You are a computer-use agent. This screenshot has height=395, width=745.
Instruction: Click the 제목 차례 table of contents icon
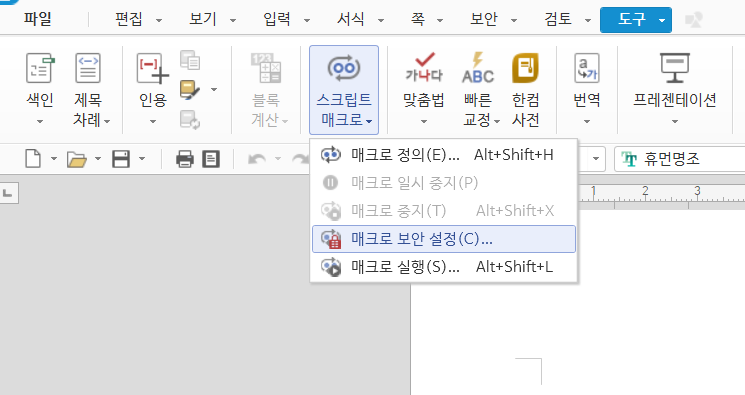click(88, 69)
